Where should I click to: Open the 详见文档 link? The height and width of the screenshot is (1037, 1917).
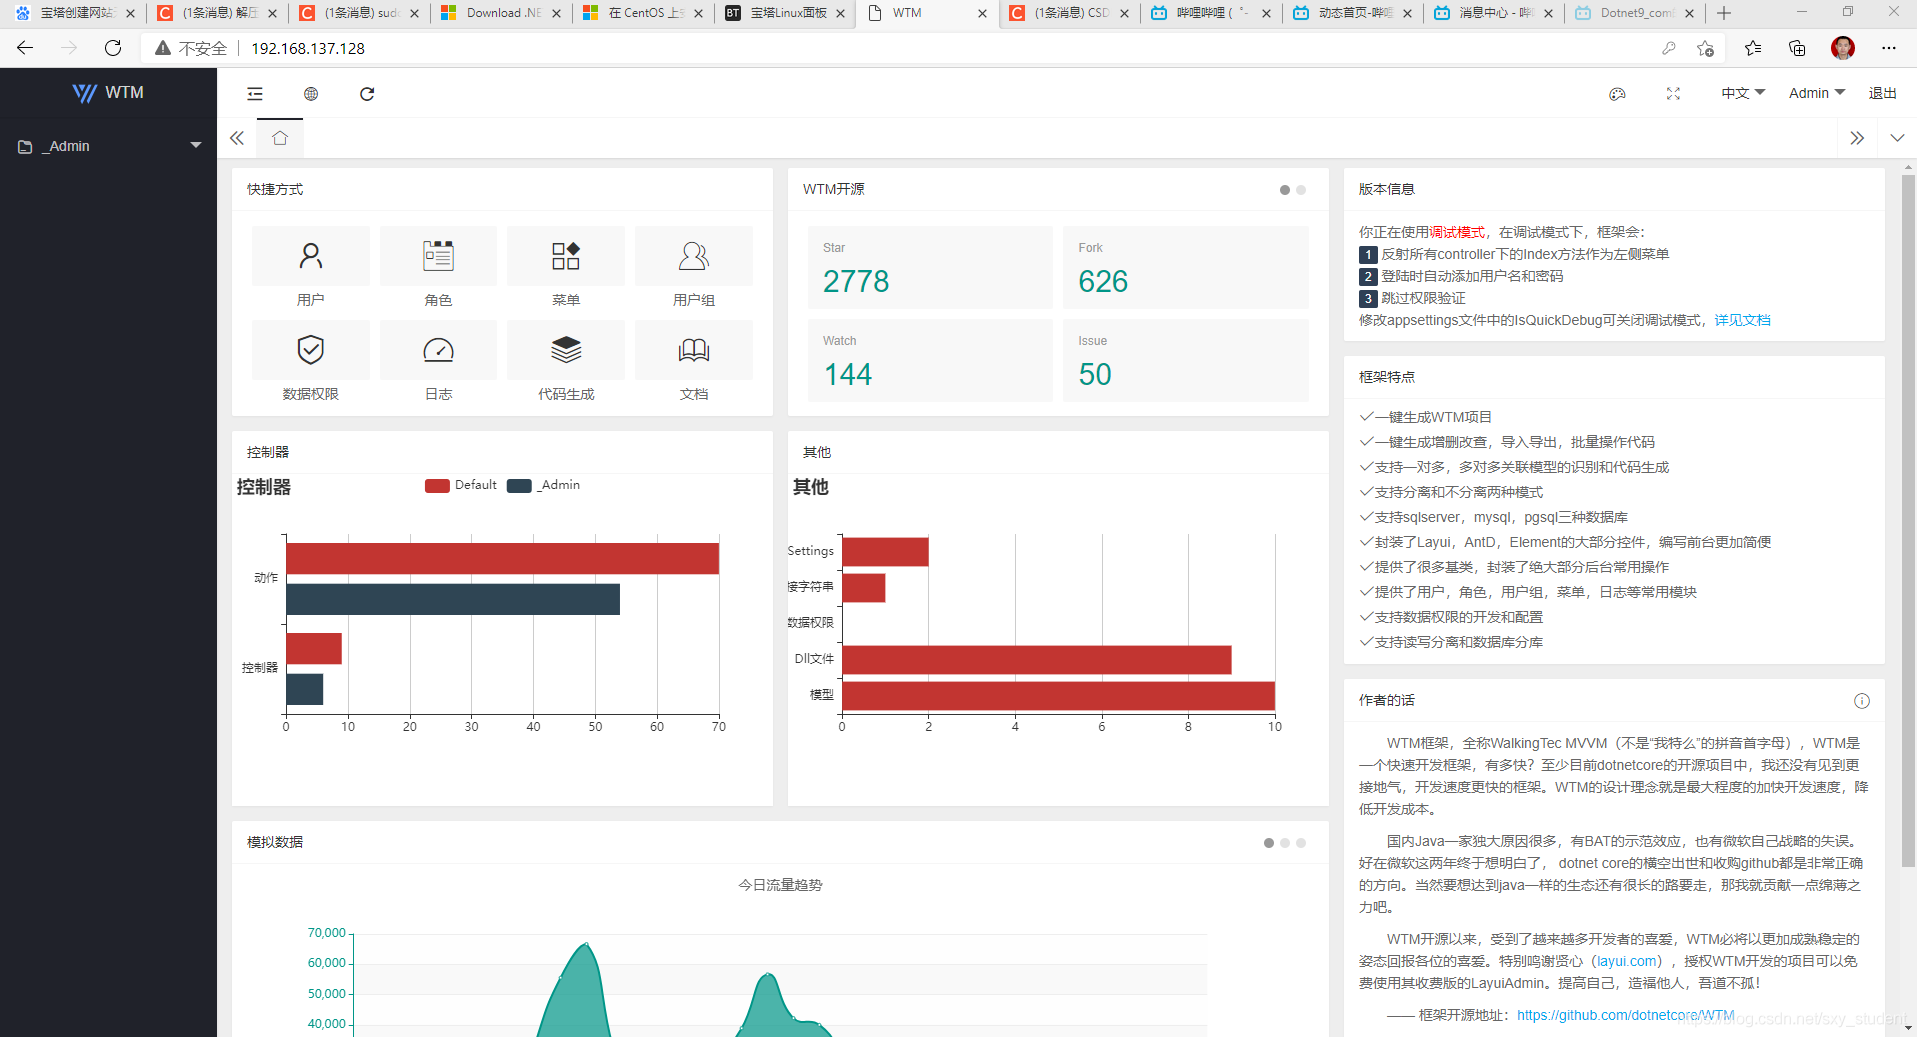[x=1742, y=320]
